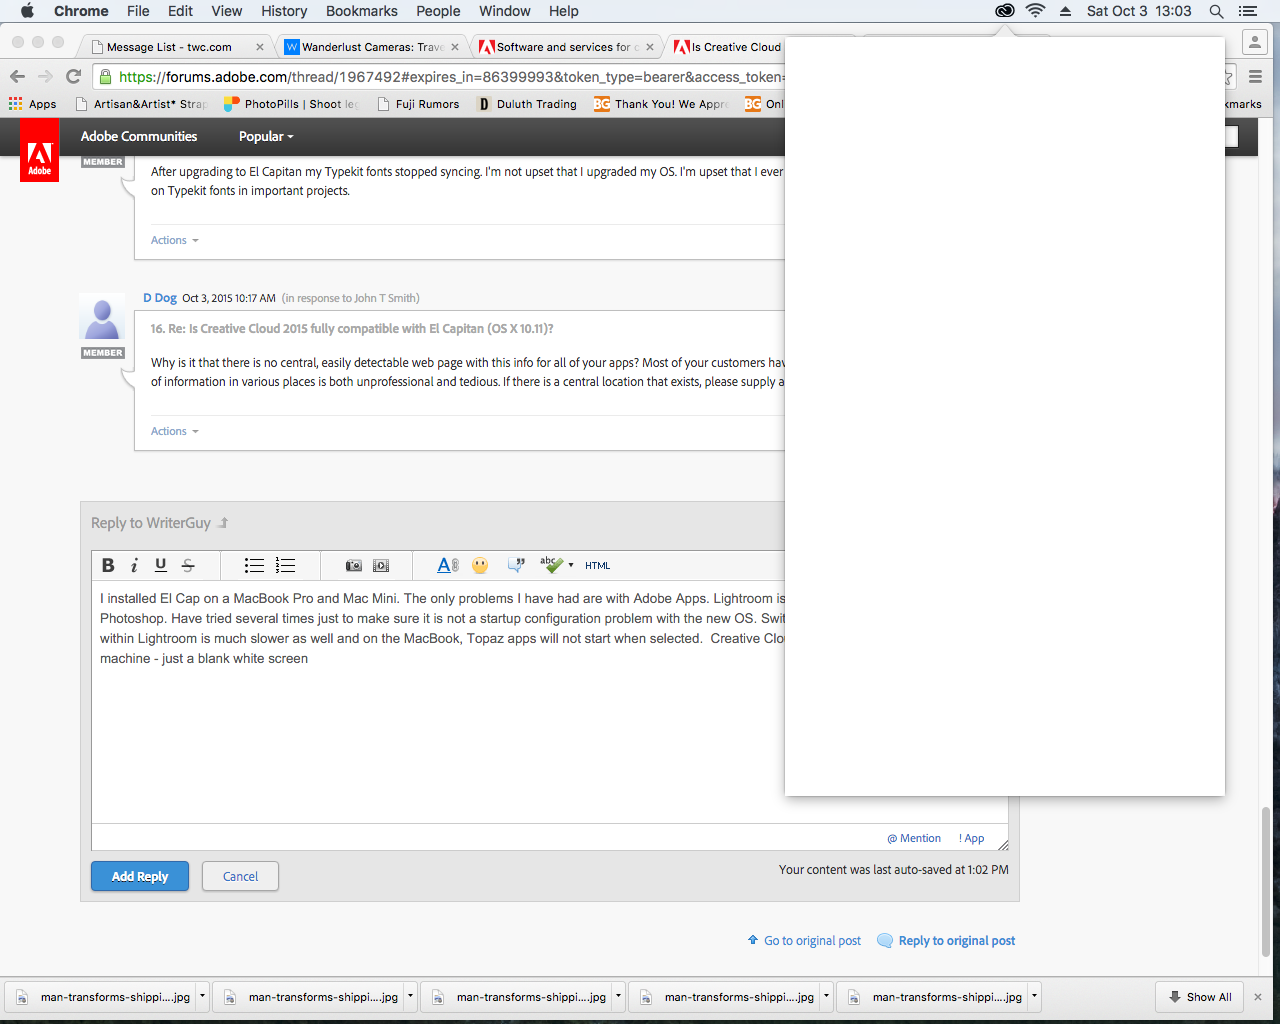Image resolution: width=1280 pixels, height=1024 pixels.
Task: Insert a numbered list
Action: [x=285, y=565]
